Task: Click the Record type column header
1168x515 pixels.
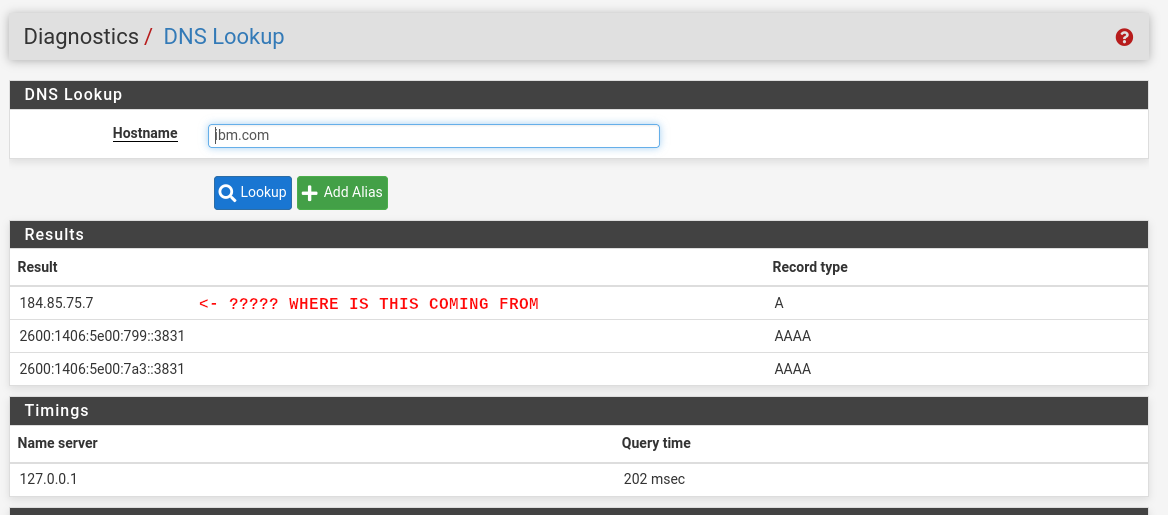Action: 809,267
